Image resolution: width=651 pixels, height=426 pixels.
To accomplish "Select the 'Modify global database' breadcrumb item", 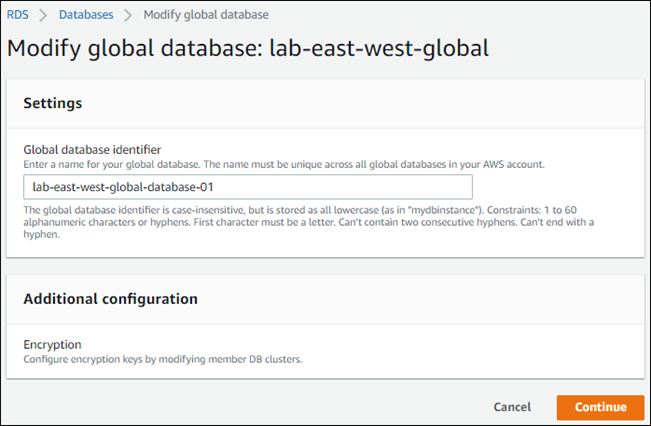I will [x=206, y=15].
